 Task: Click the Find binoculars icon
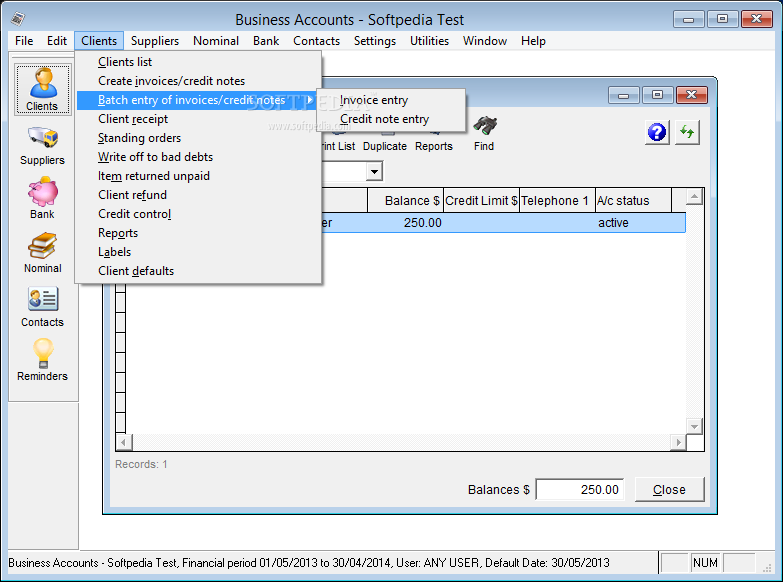484,133
